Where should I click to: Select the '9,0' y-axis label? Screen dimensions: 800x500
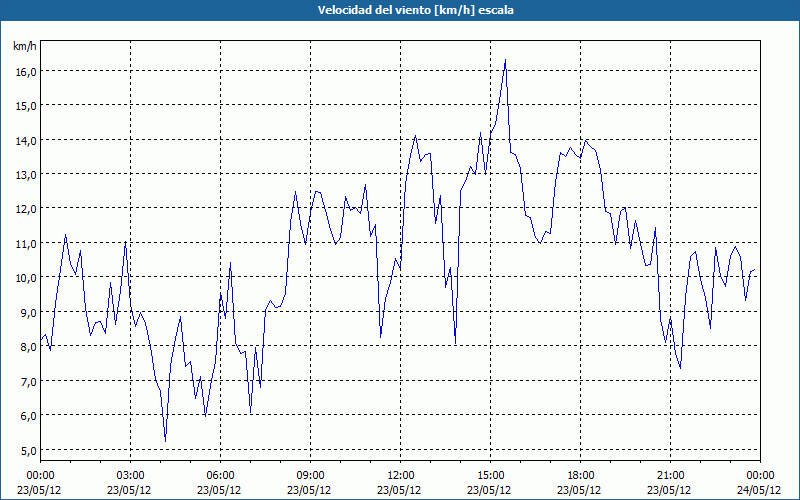pyautogui.click(x=28, y=312)
